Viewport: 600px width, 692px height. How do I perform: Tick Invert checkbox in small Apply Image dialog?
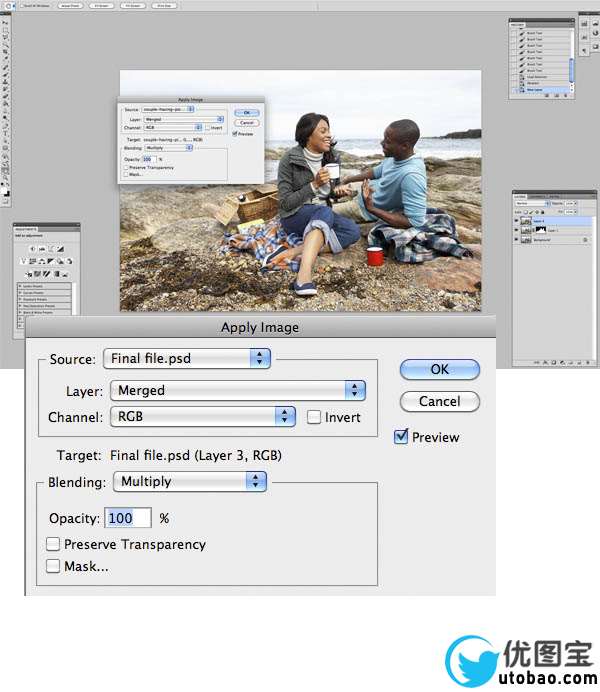click(208, 128)
